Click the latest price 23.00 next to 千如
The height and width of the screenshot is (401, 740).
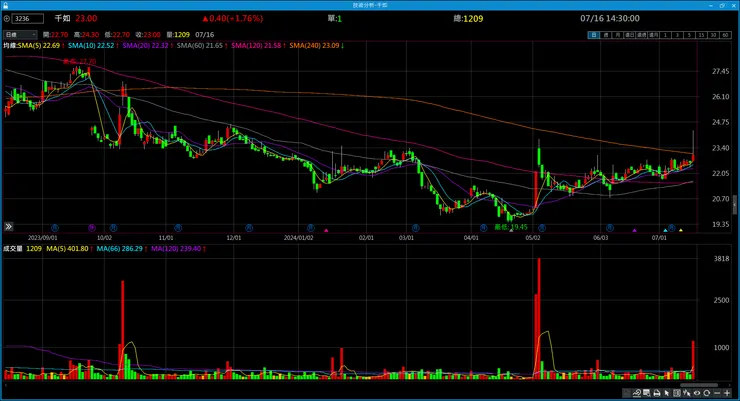(86, 18)
